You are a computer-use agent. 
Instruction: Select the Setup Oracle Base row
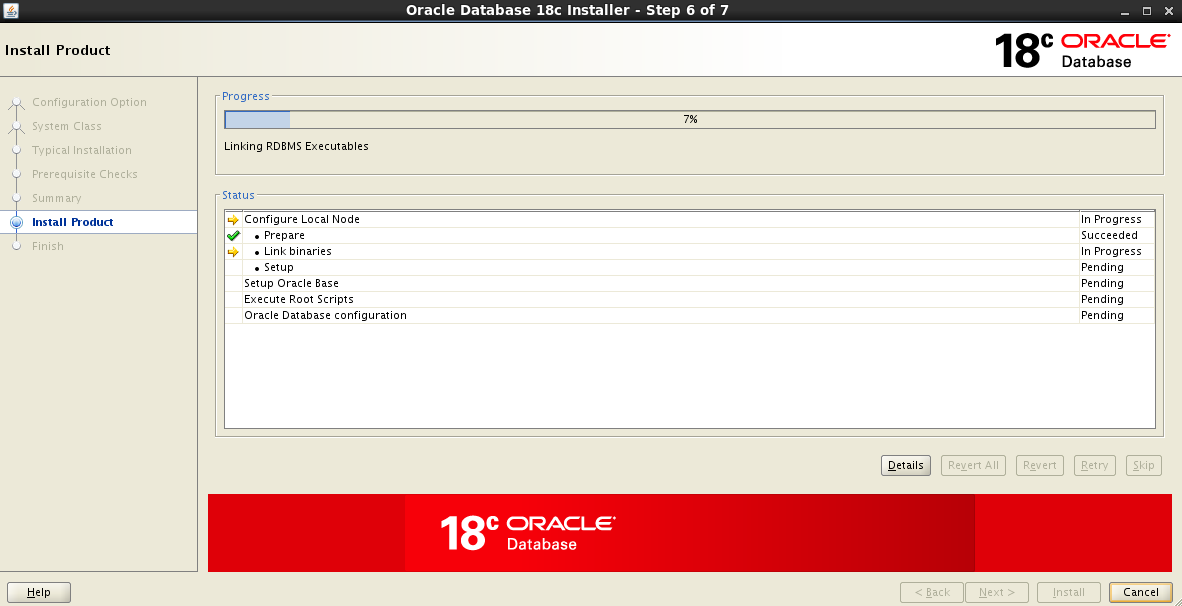coord(690,283)
